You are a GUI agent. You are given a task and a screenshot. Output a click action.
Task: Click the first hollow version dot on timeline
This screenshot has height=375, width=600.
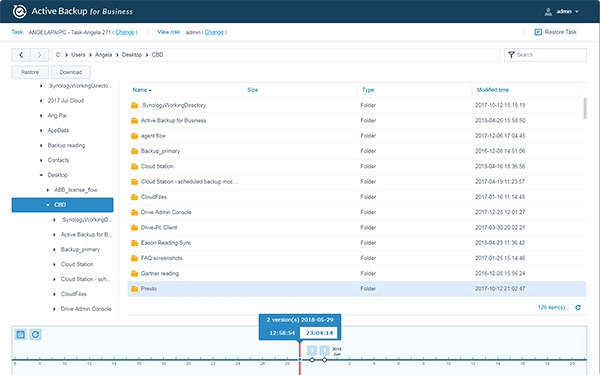click(x=312, y=360)
